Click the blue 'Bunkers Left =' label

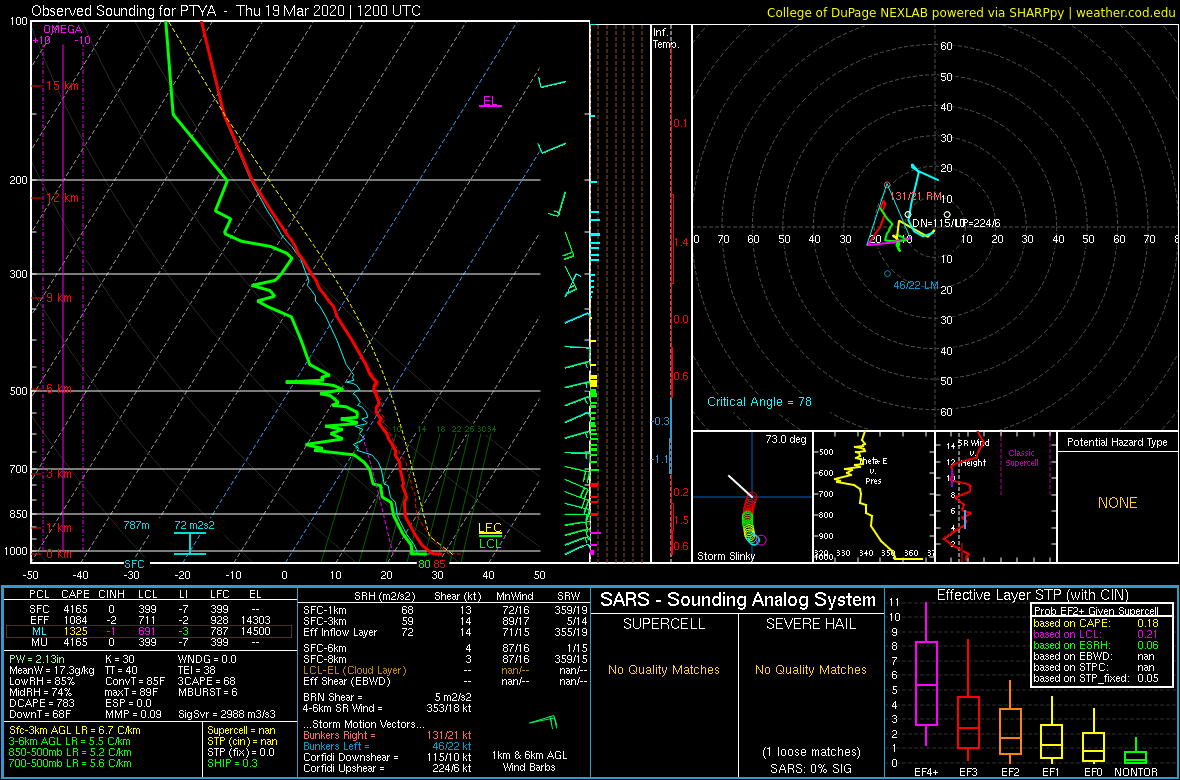tap(336, 746)
